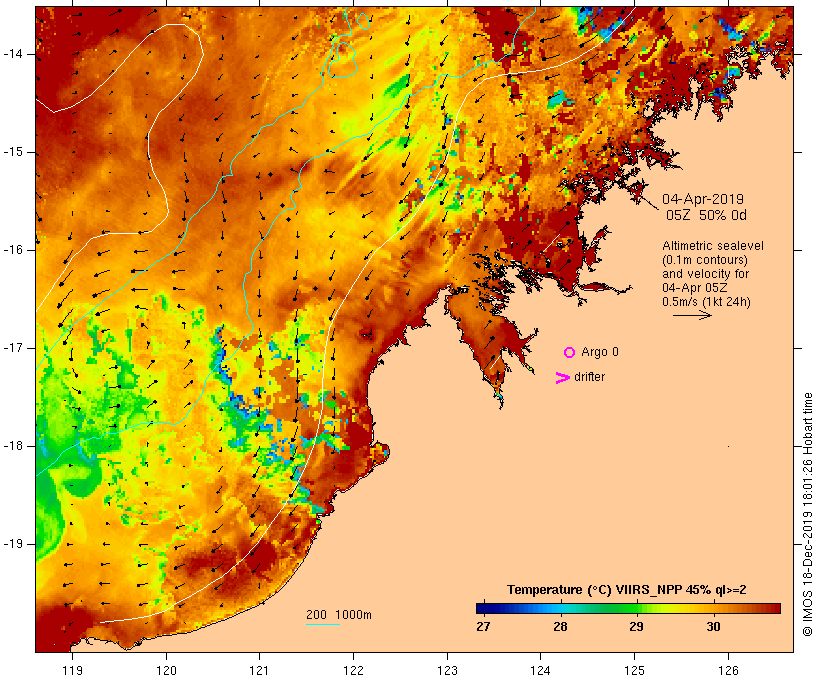The height and width of the screenshot is (680, 820).
Task: Click longitude label 125
Action: pyautogui.click(x=634, y=670)
